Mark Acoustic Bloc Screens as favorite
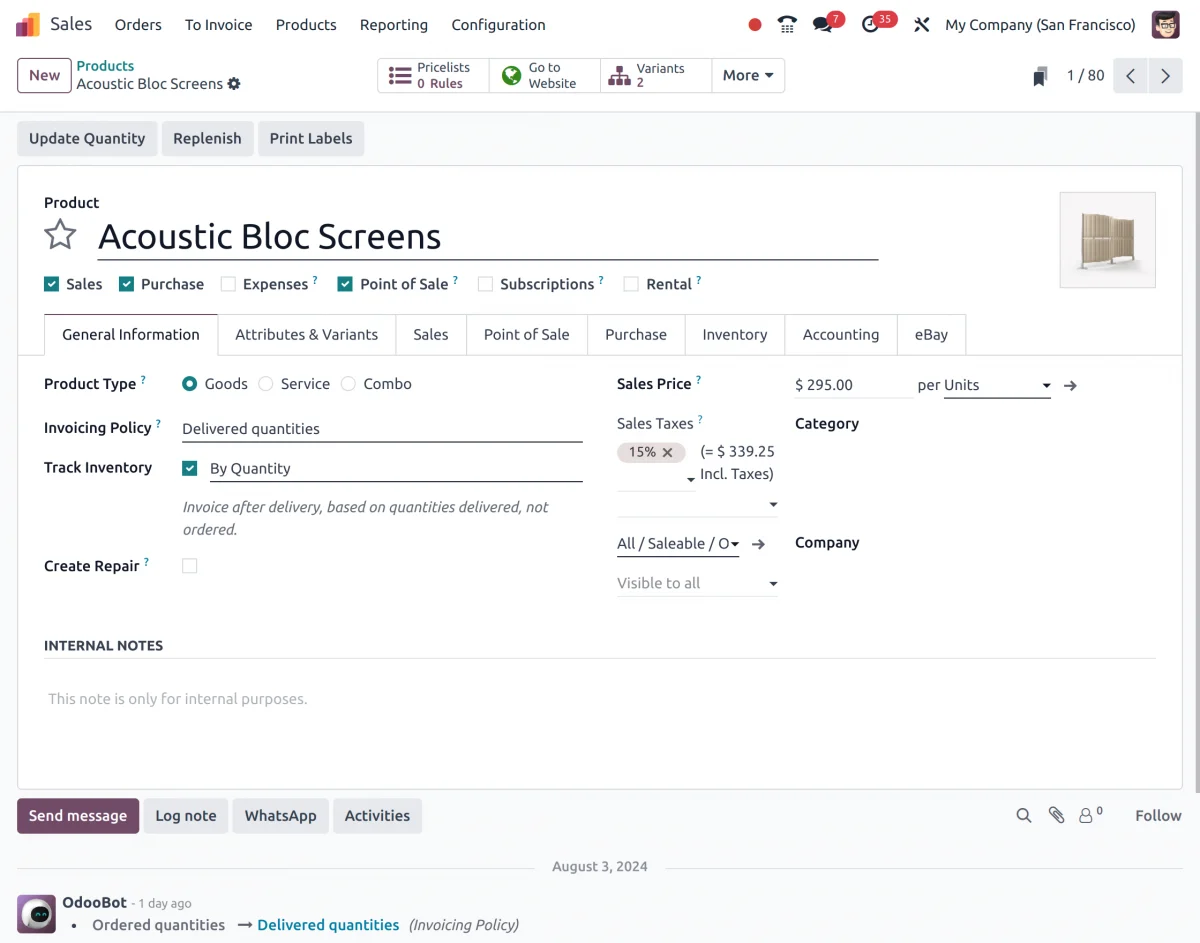Screen dimensions: 1200x943 point(60,235)
